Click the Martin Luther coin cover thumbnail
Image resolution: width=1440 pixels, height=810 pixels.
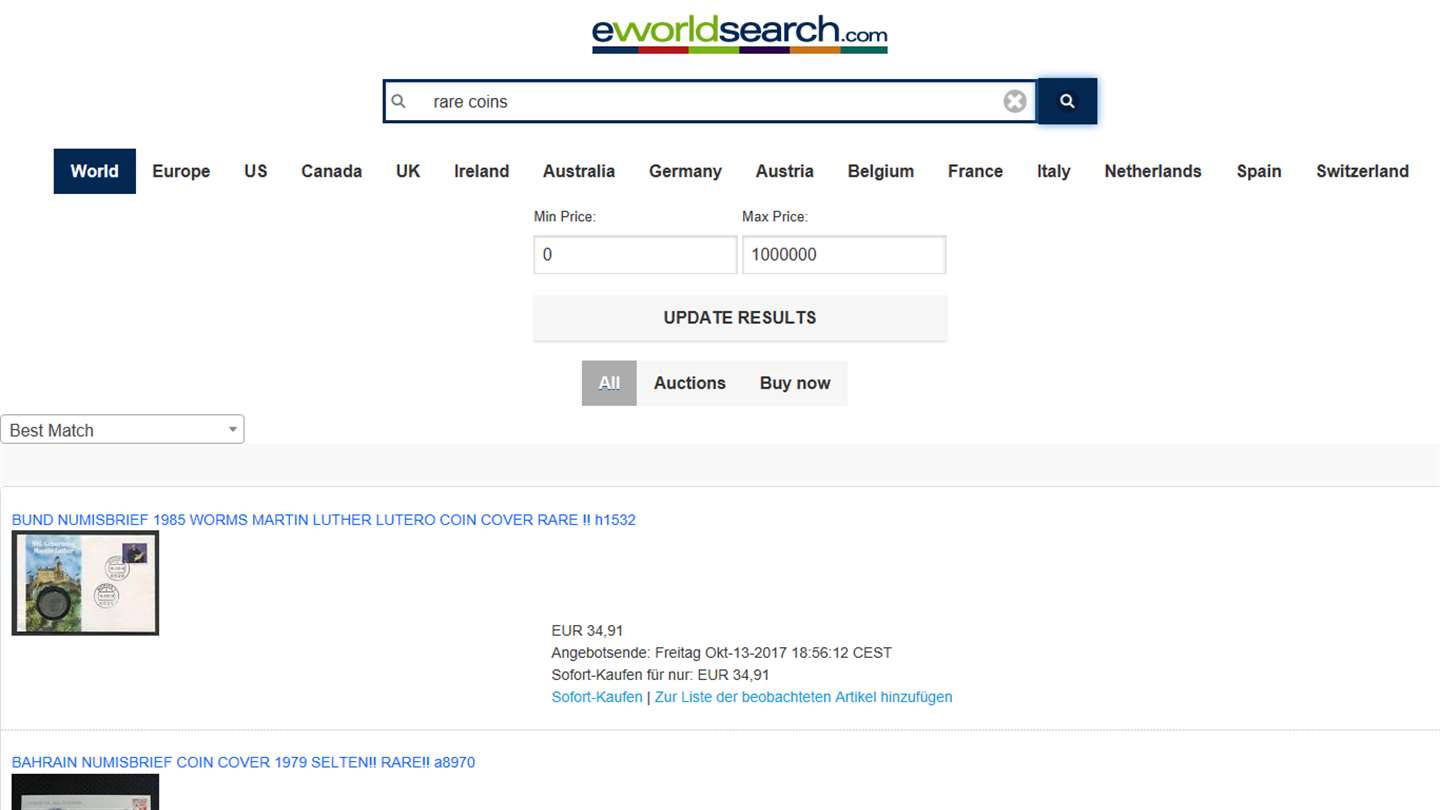85,583
